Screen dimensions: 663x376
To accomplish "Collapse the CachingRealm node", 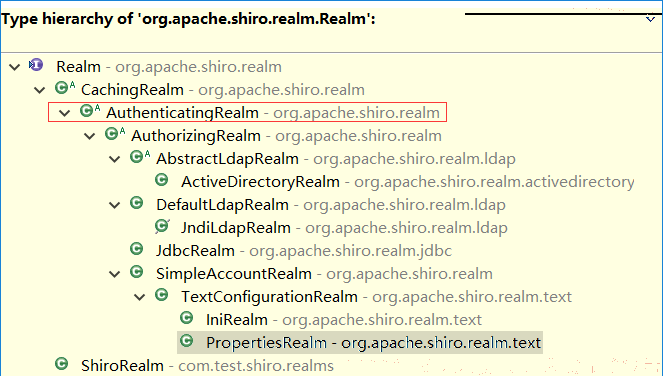I will 40,90.
